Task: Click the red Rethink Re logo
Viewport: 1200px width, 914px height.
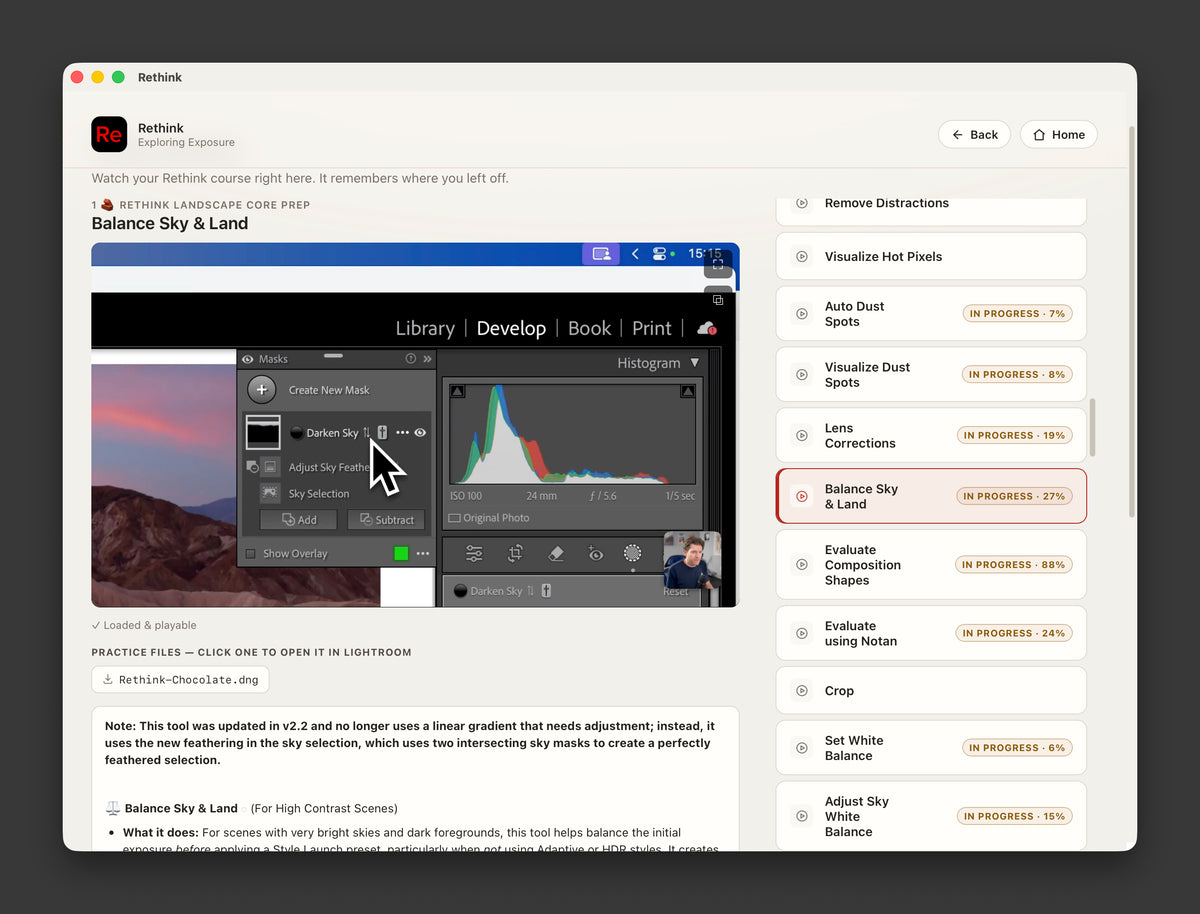Action: point(109,134)
